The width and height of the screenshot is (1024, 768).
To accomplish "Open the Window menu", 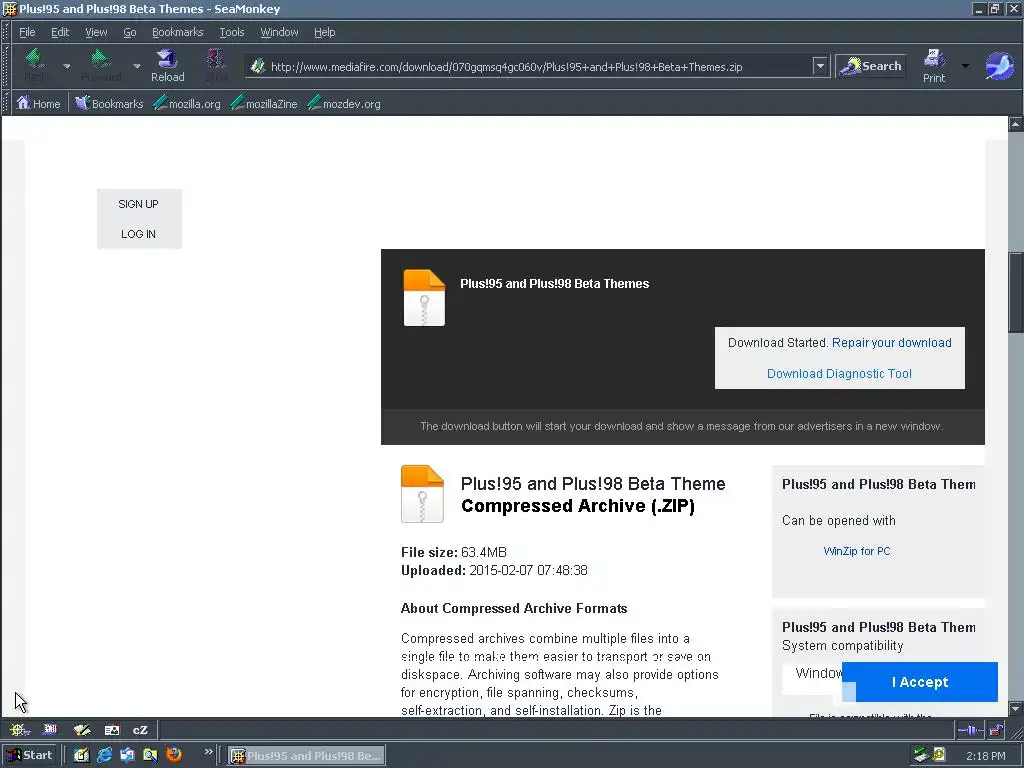I will pyautogui.click(x=280, y=32).
